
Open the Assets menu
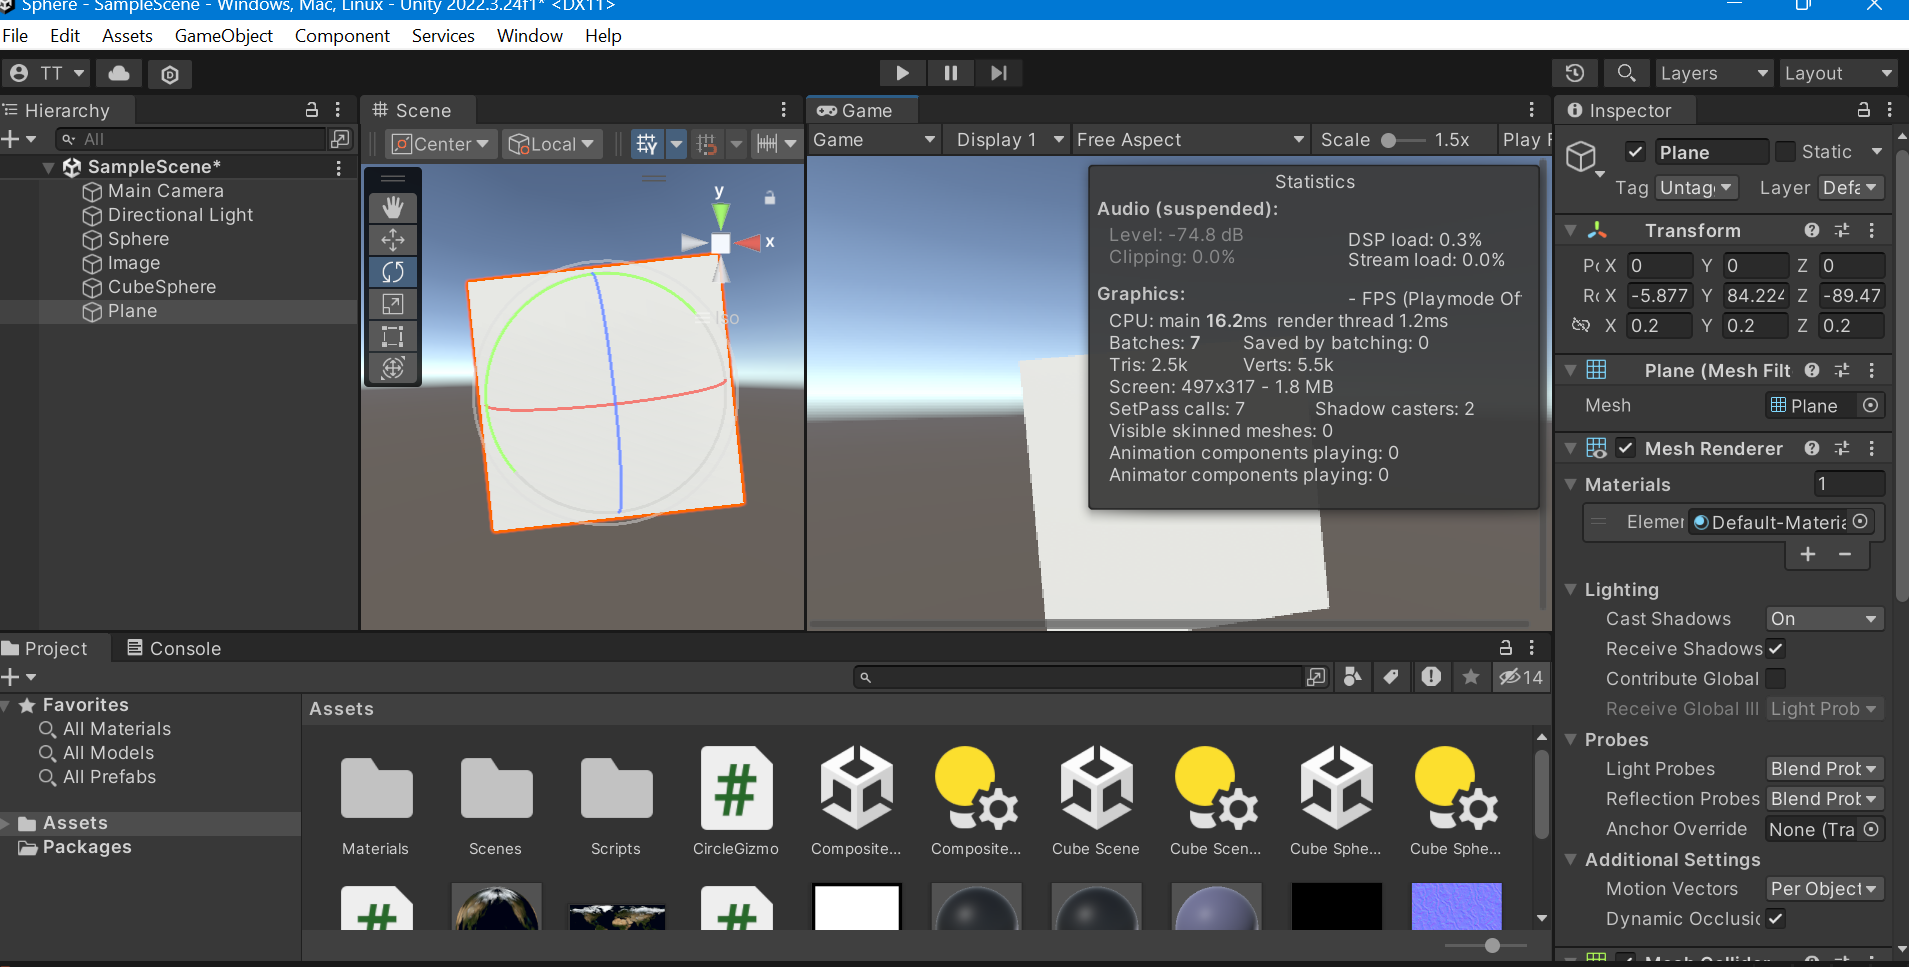click(127, 36)
